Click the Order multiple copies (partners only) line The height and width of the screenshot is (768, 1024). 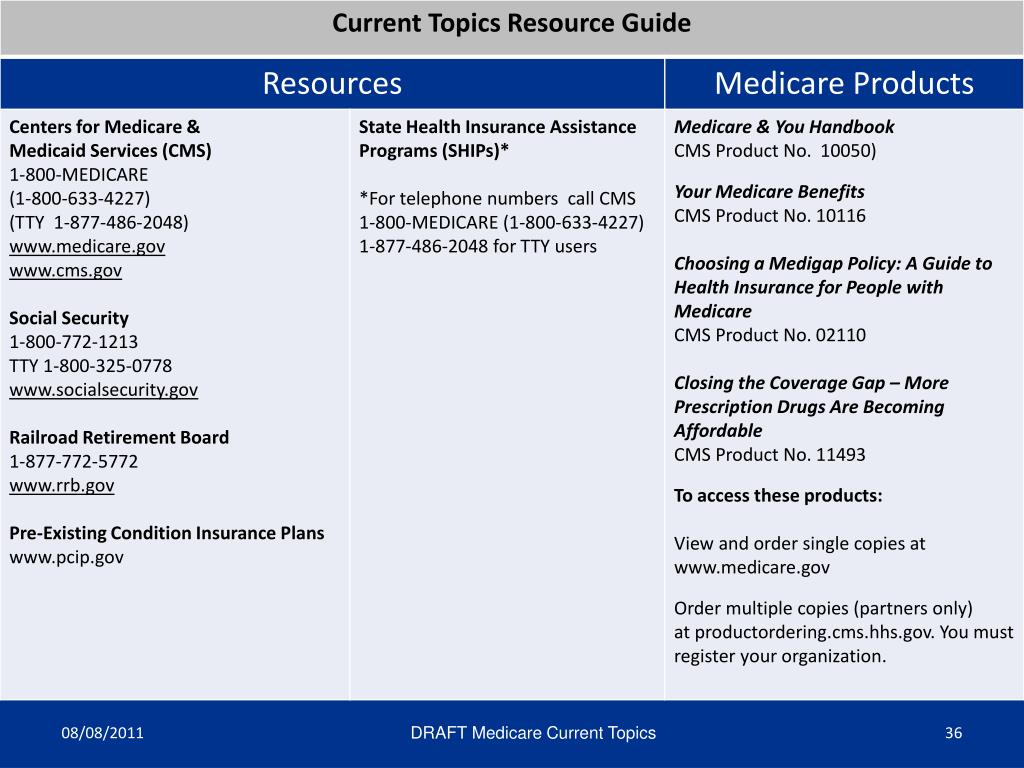824,609
